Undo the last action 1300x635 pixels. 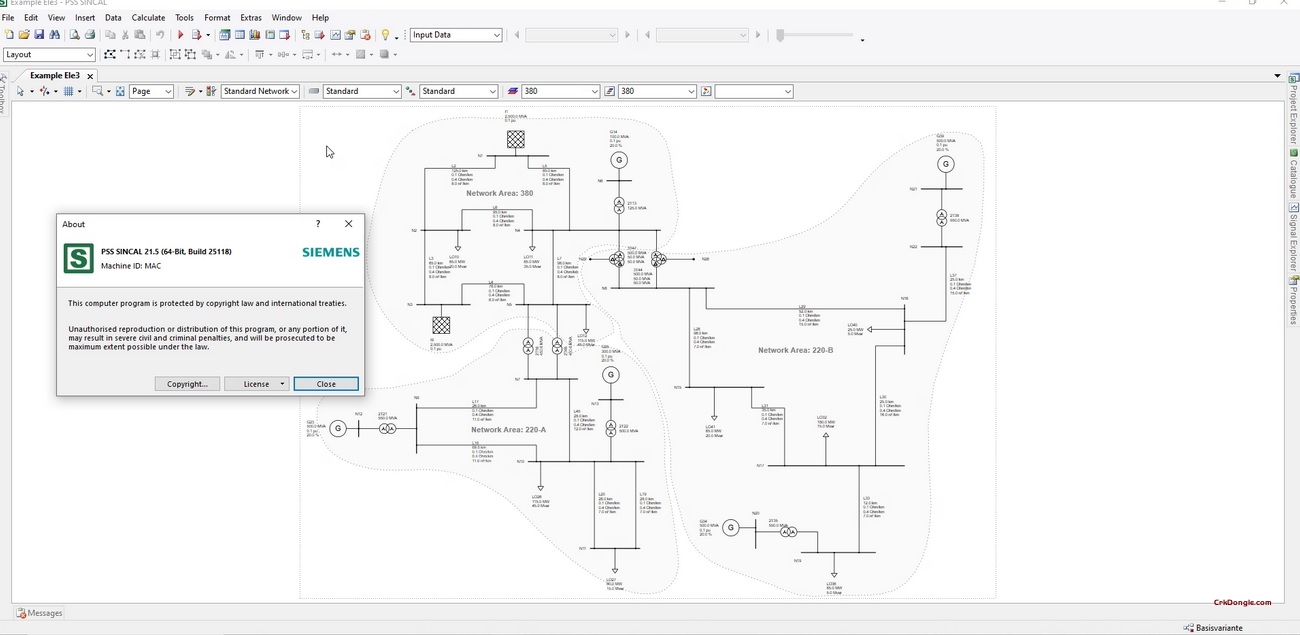coord(160,34)
